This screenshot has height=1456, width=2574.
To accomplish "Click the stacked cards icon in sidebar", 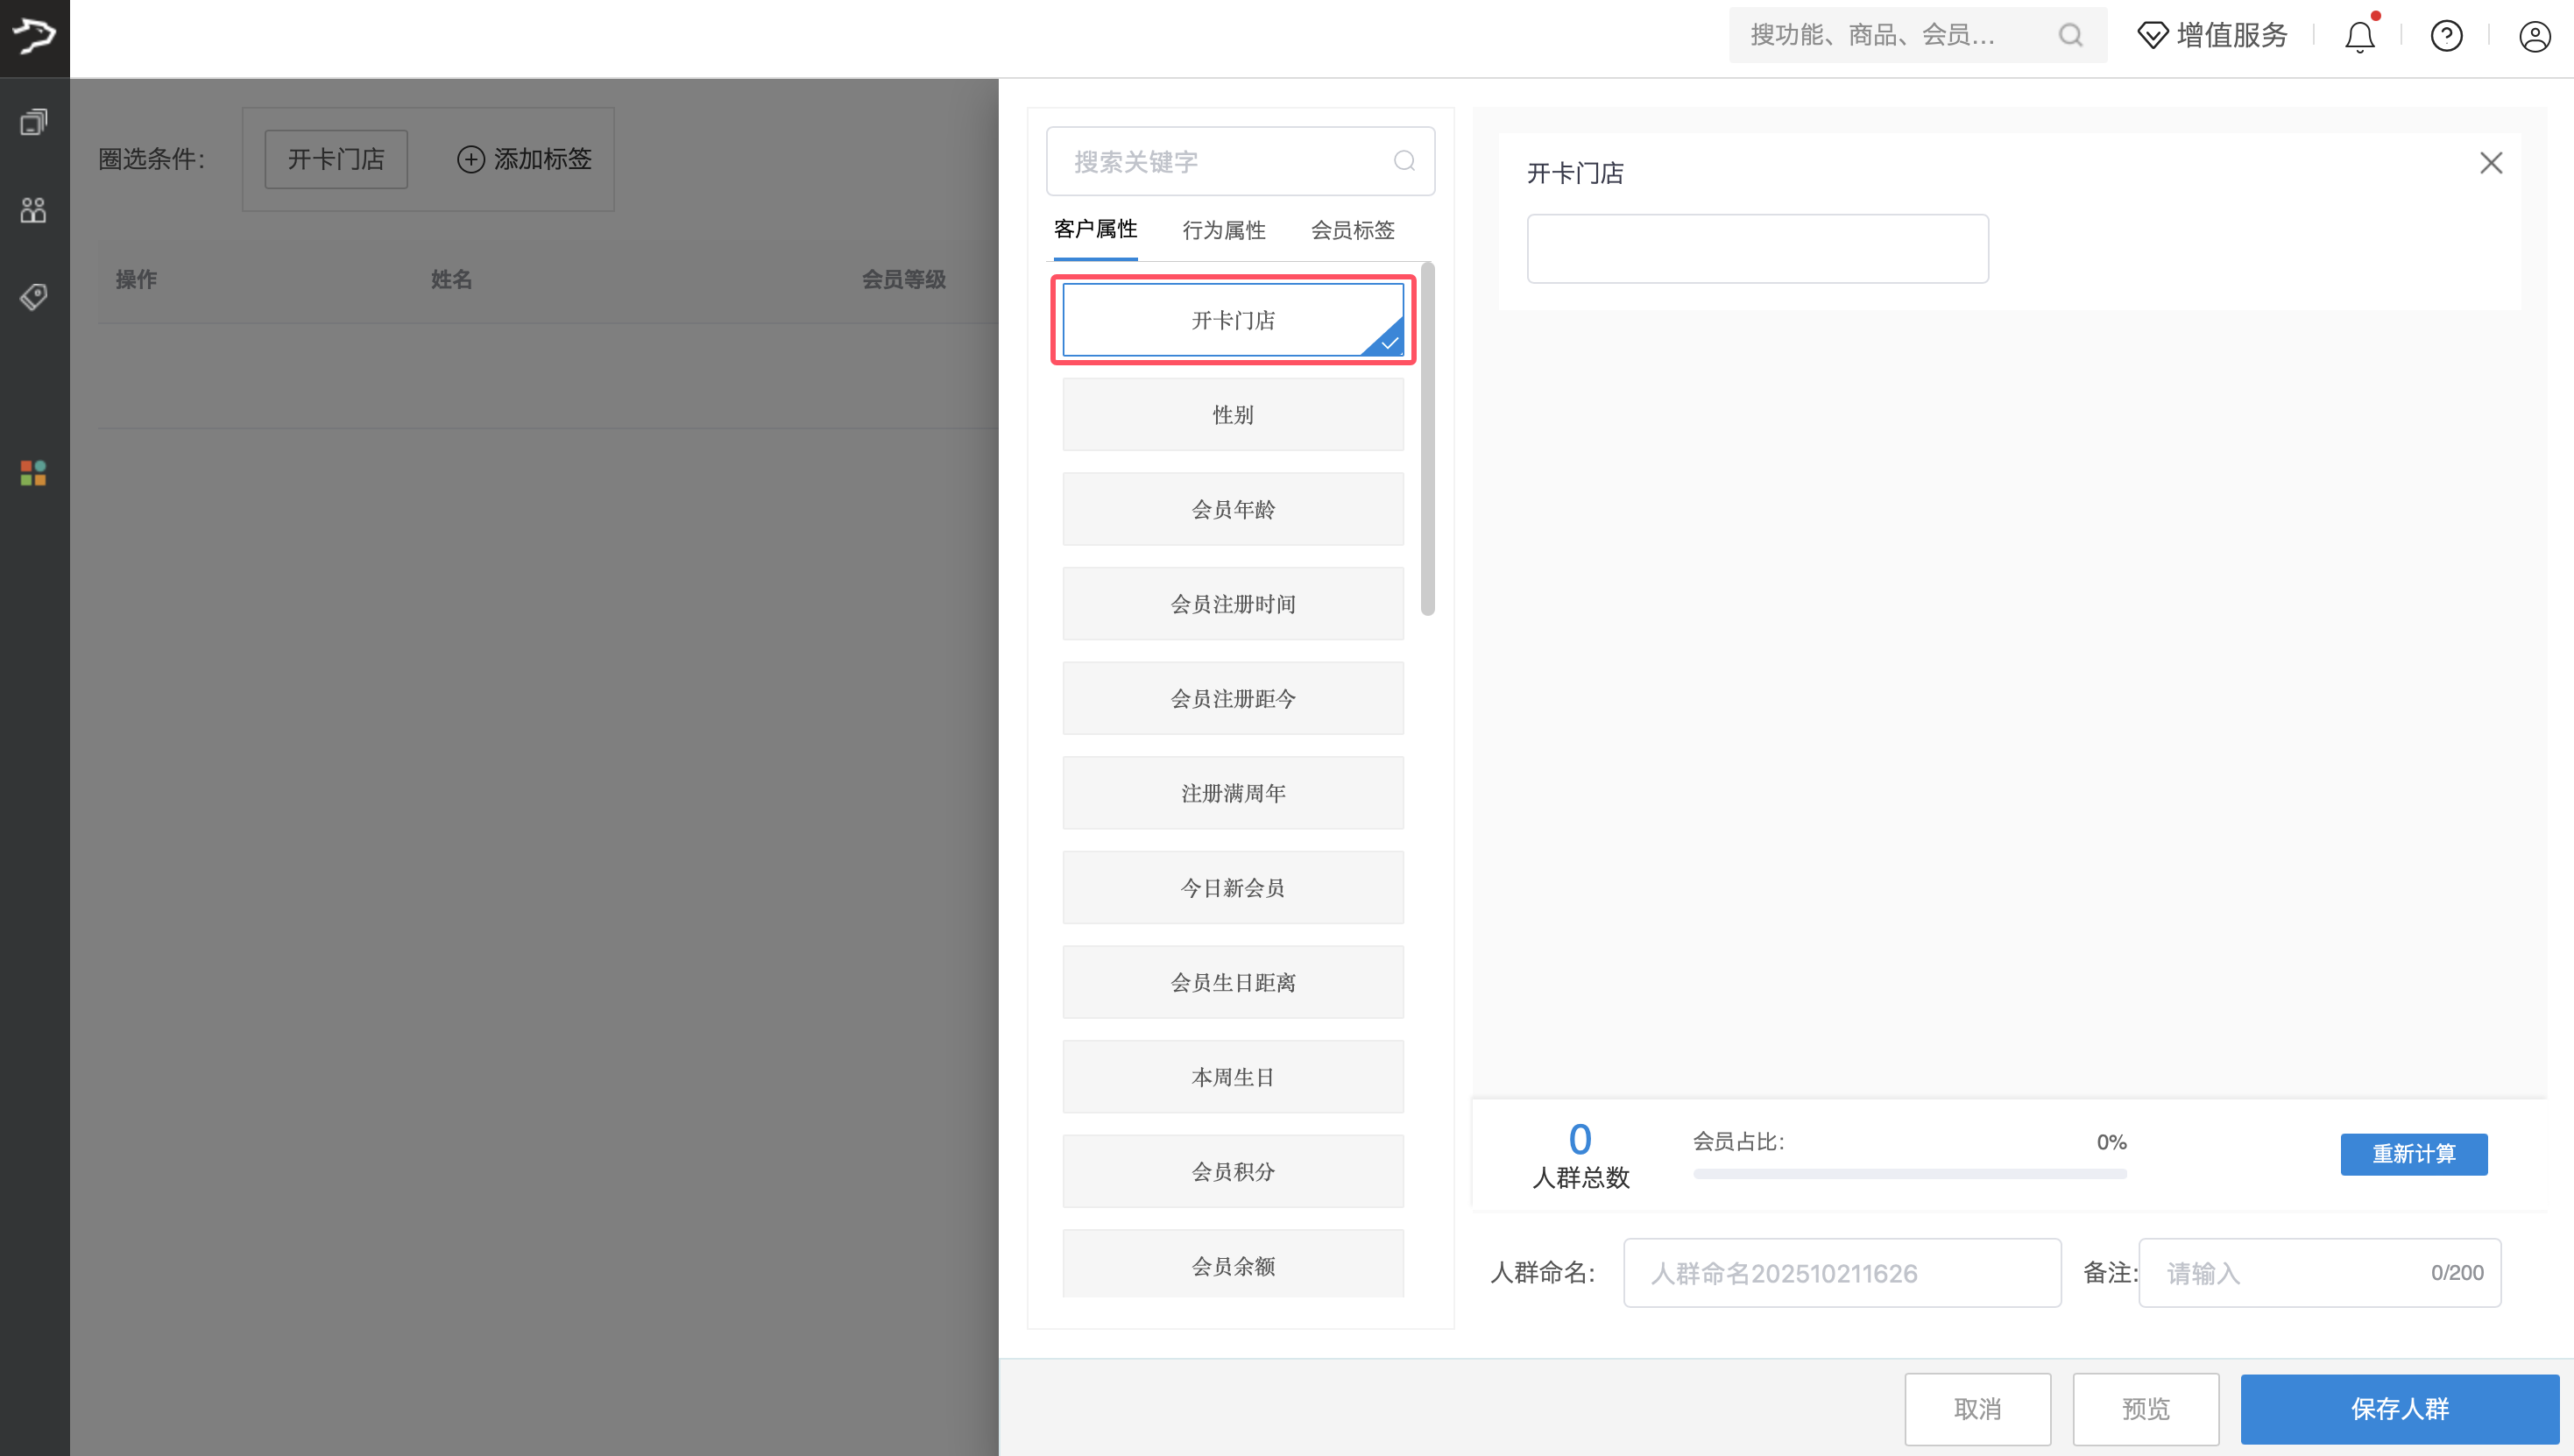I will point(34,120).
